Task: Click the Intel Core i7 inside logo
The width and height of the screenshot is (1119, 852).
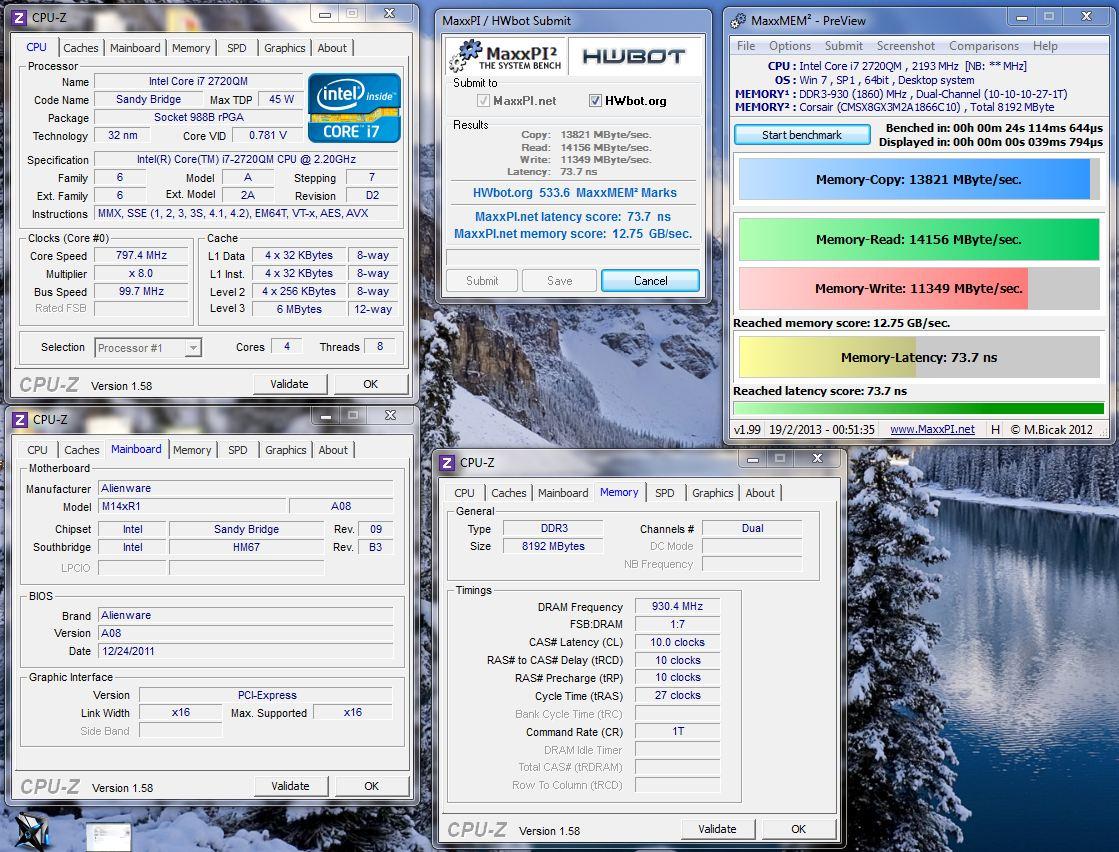Action: click(354, 108)
